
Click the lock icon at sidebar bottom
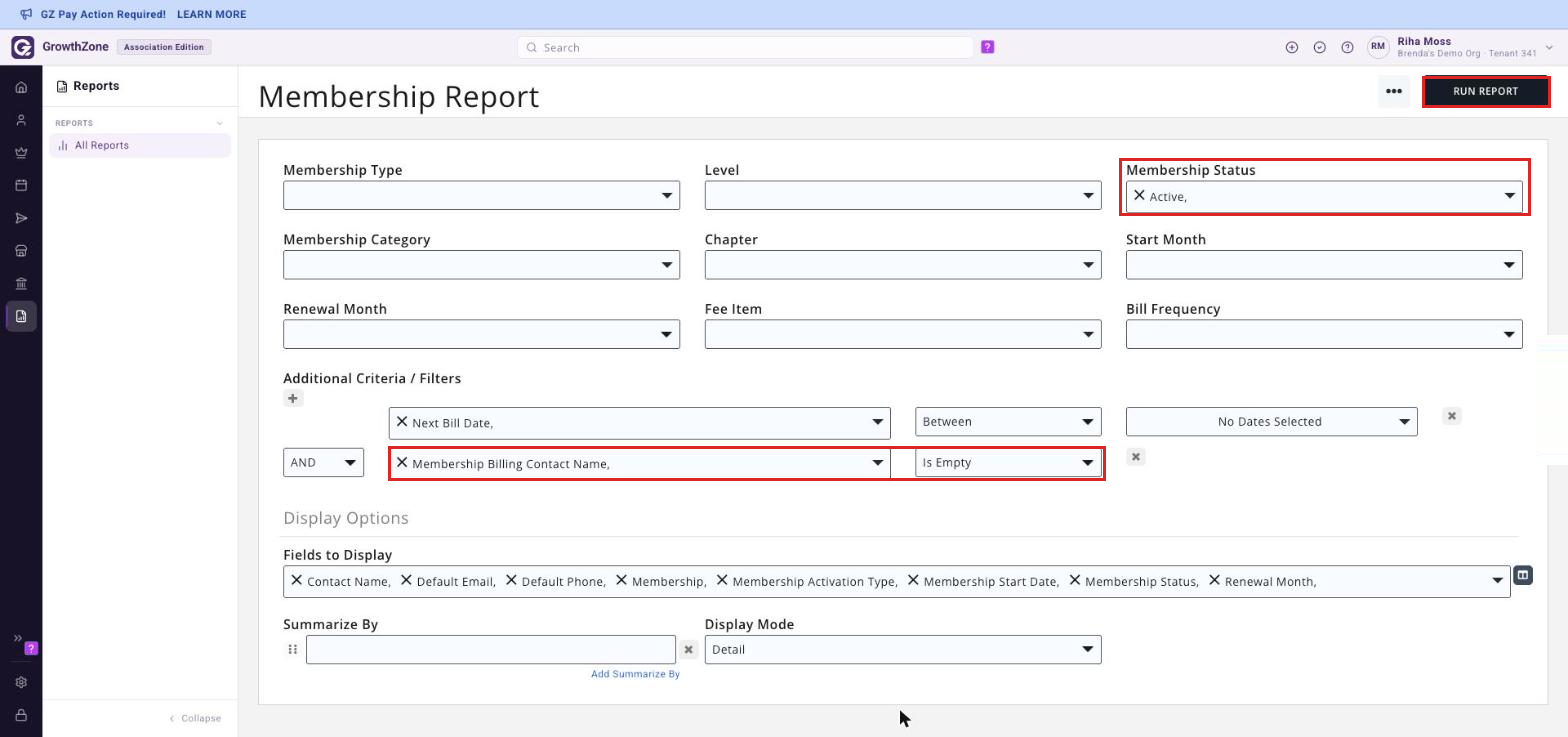[x=21, y=715]
